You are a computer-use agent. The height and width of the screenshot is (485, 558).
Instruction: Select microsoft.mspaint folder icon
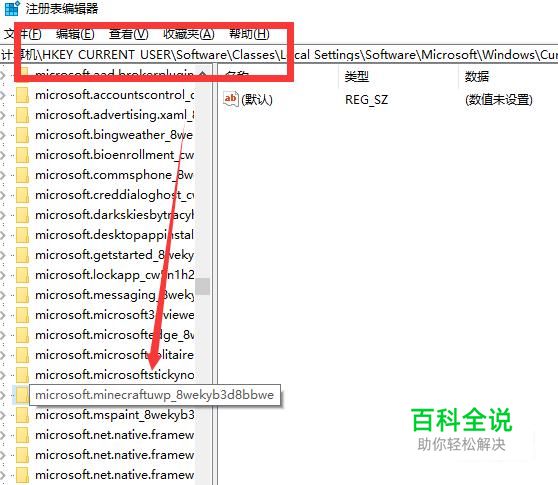(x=22, y=415)
